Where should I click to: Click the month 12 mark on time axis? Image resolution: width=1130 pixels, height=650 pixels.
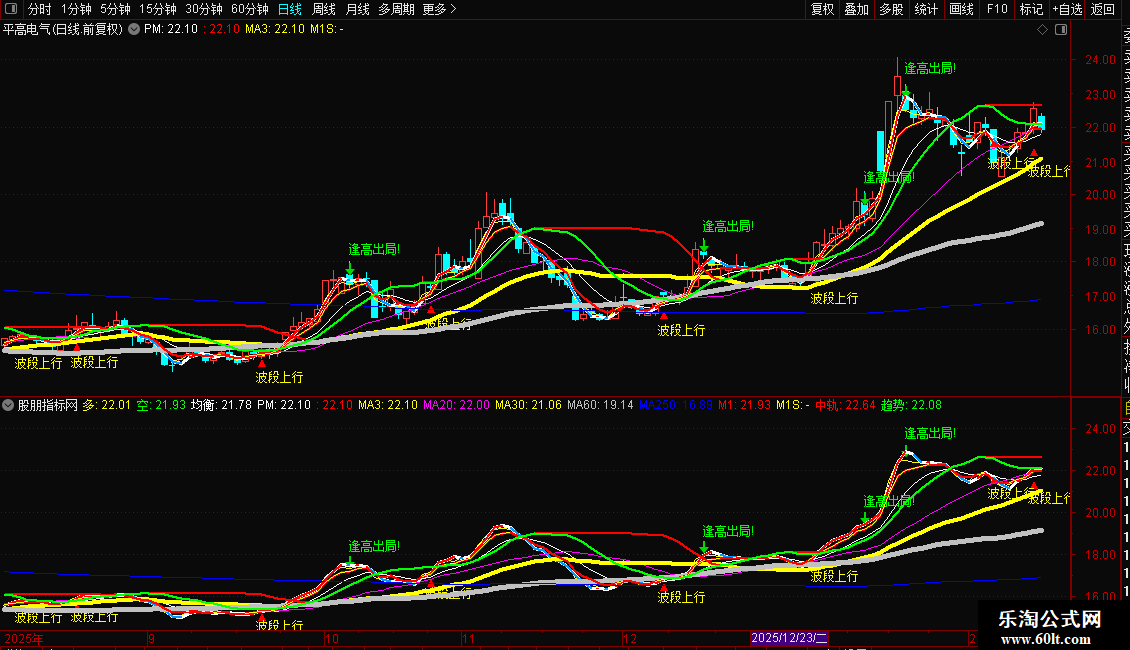[x=630, y=638]
